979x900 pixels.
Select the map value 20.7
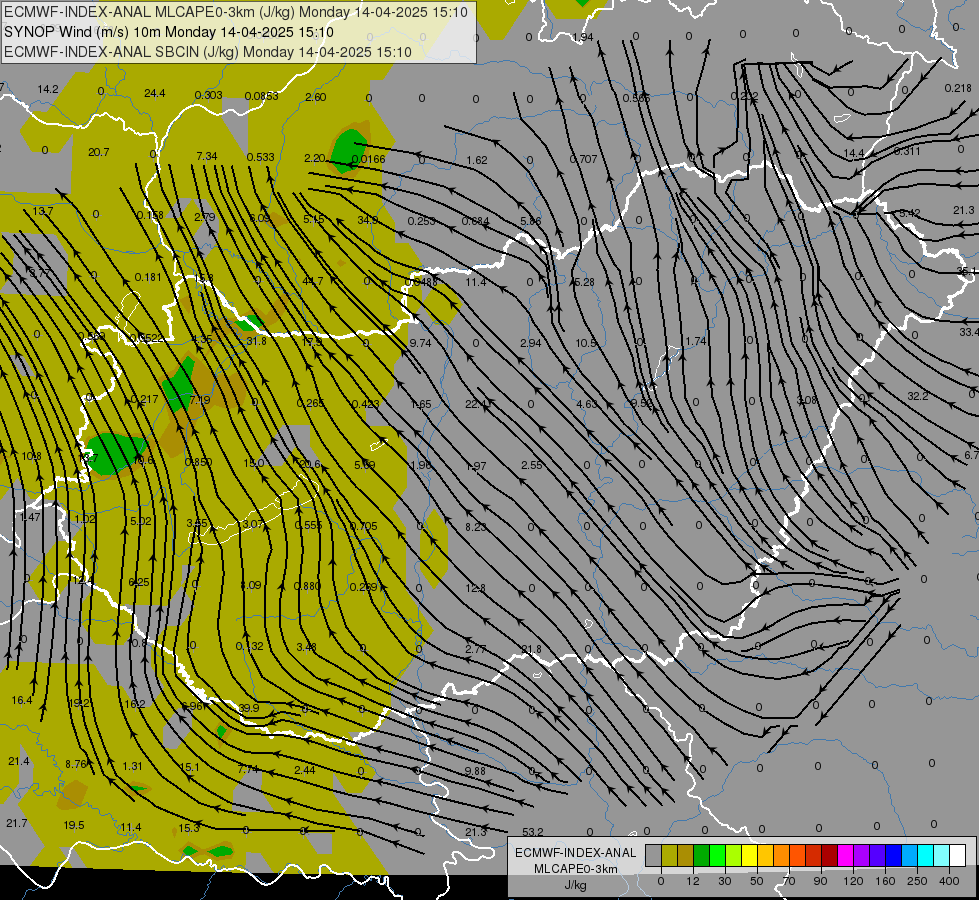click(99, 152)
